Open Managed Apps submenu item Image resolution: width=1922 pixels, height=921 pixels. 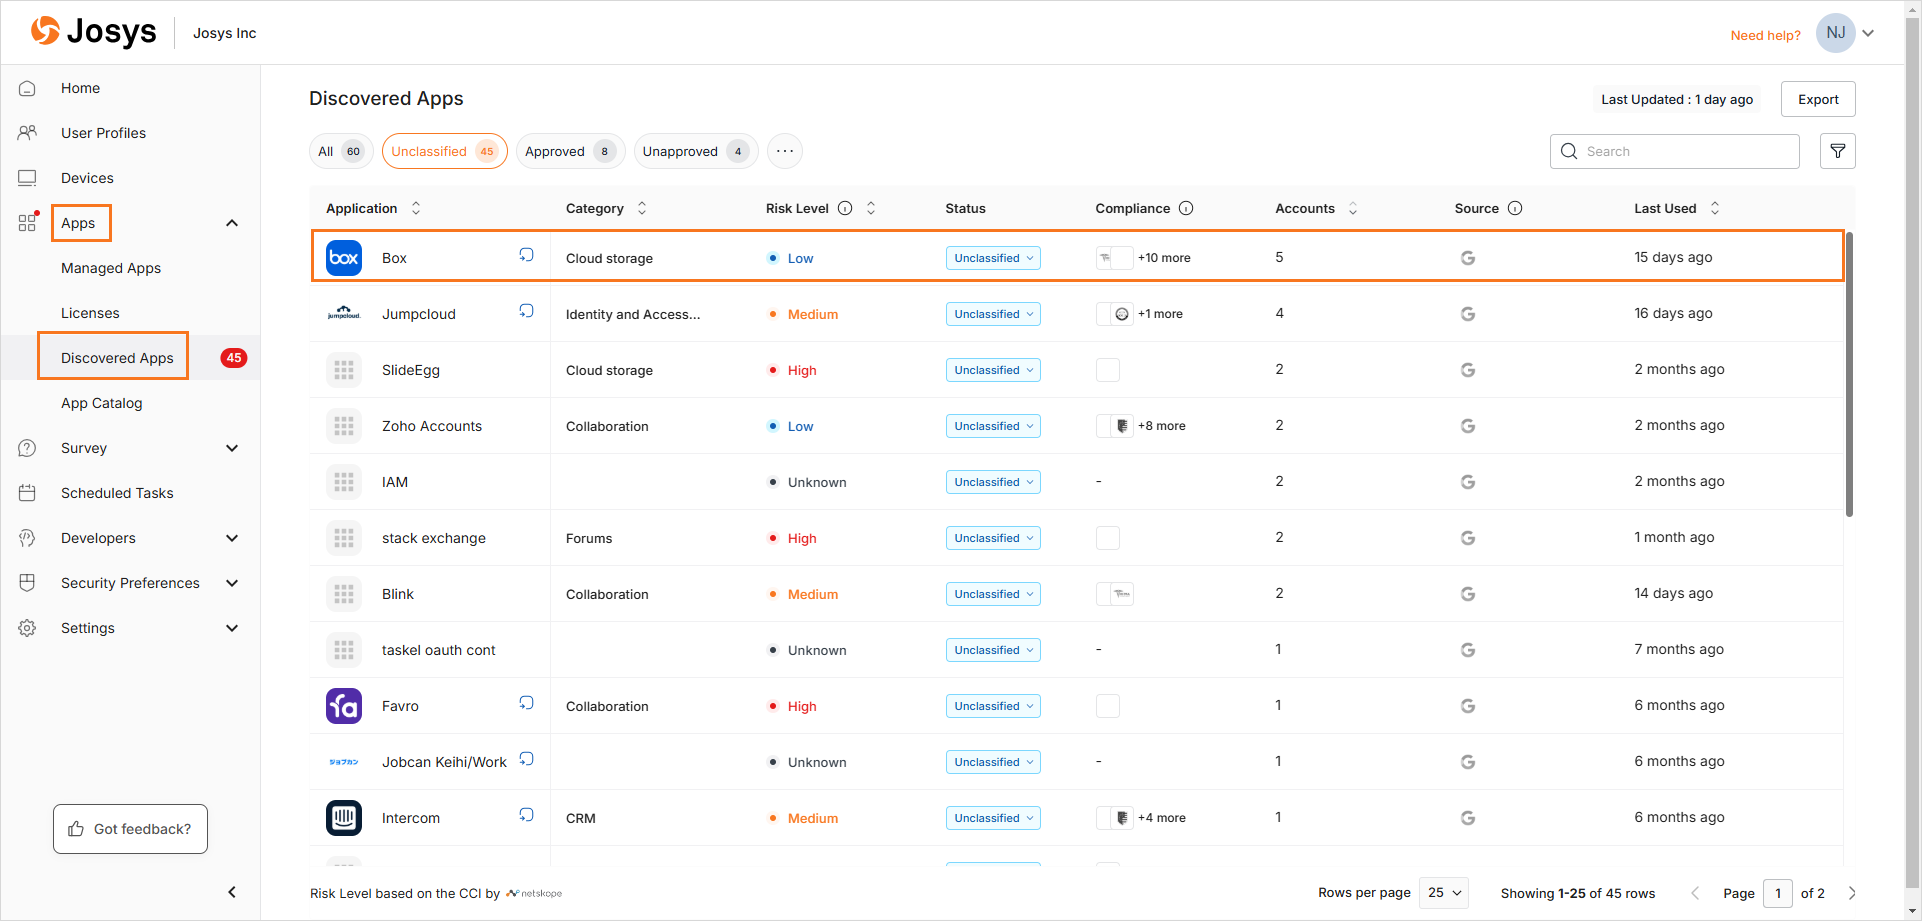(x=111, y=268)
